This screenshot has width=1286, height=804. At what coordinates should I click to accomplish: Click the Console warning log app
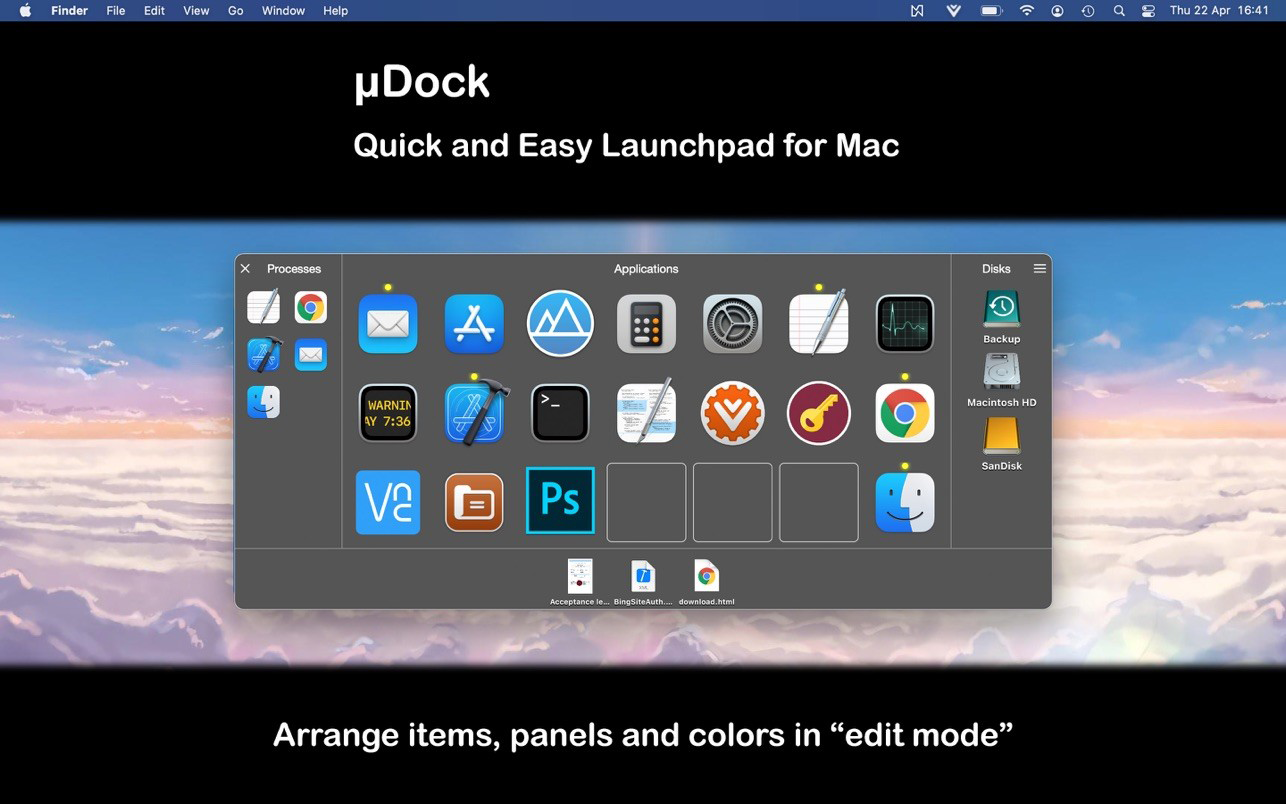coord(388,413)
